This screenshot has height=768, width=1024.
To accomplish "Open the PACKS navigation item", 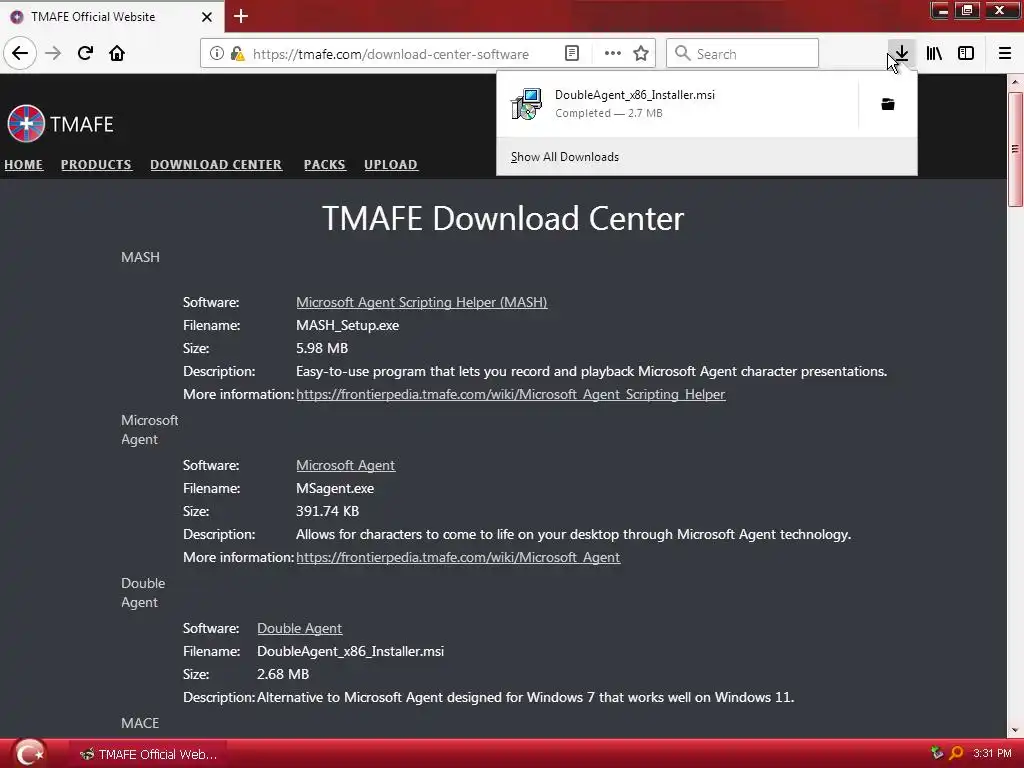I will tap(325, 165).
